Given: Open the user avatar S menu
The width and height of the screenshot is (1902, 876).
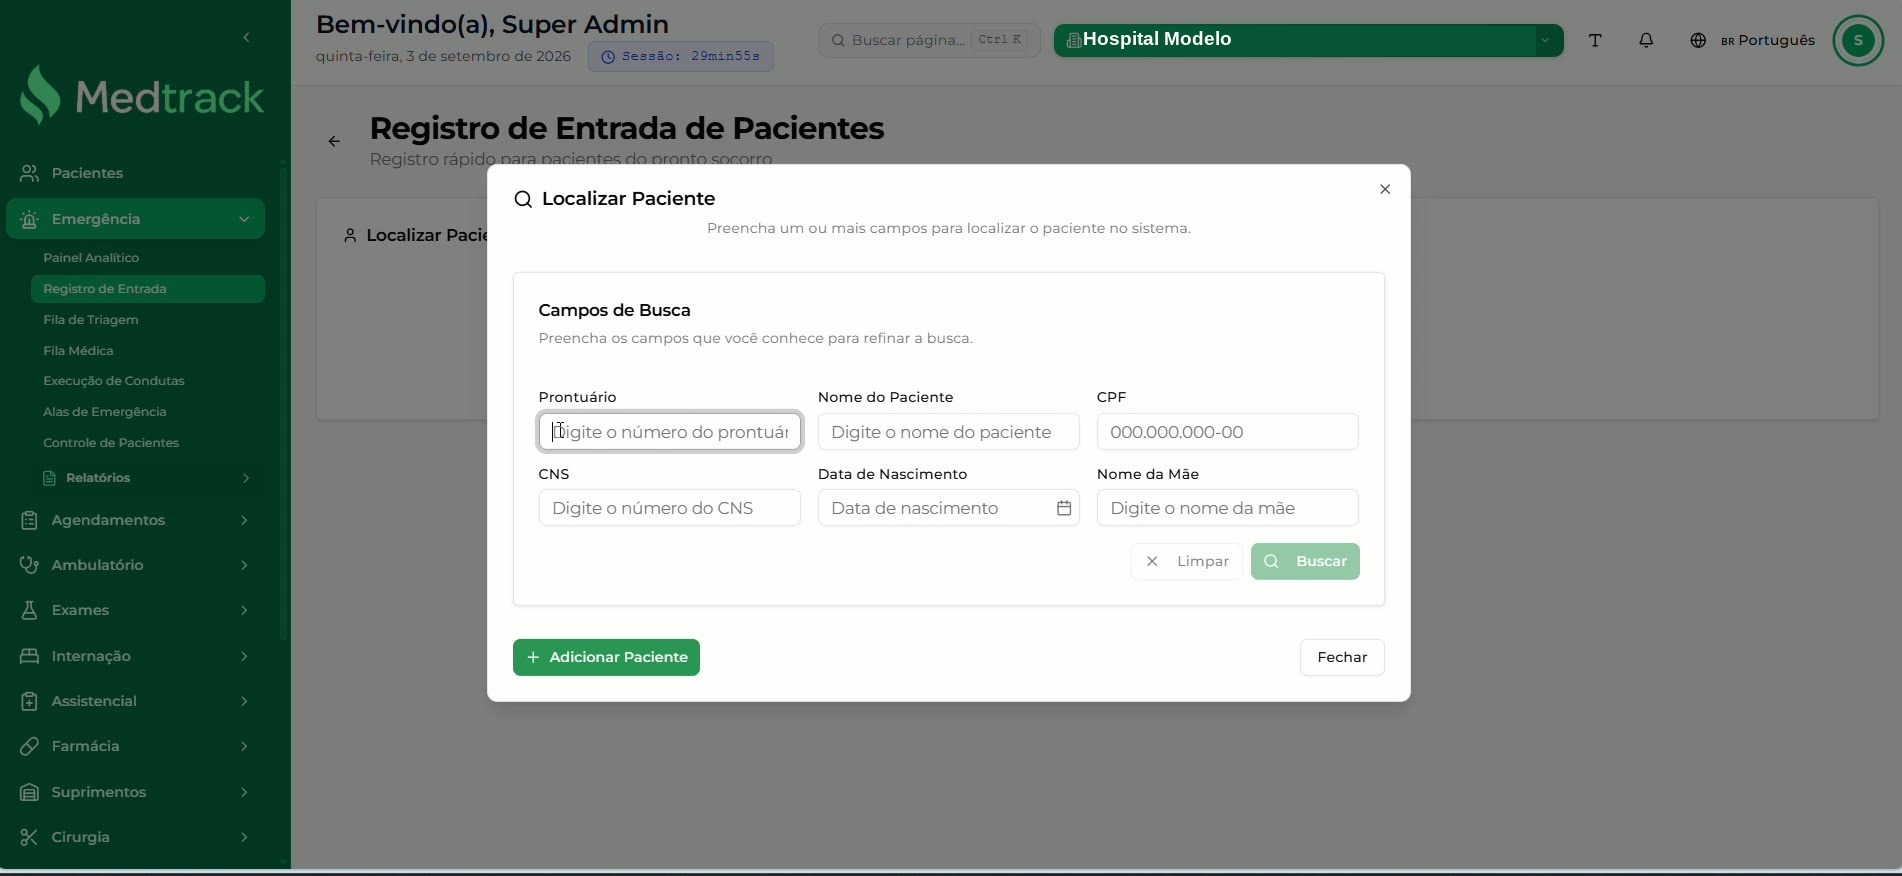Looking at the screenshot, I should pyautogui.click(x=1858, y=40).
